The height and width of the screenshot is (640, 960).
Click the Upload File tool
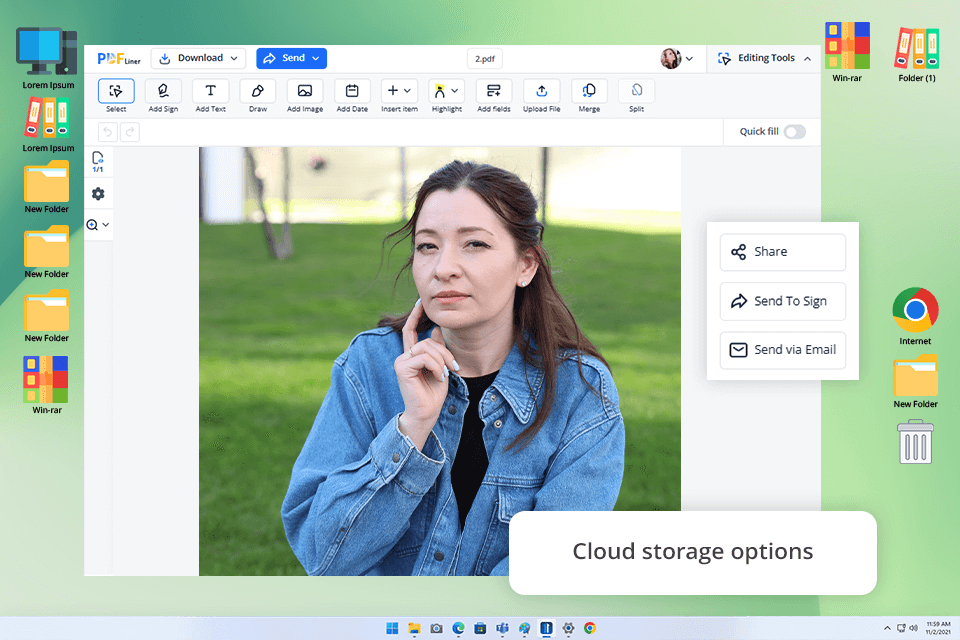pyautogui.click(x=541, y=91)
